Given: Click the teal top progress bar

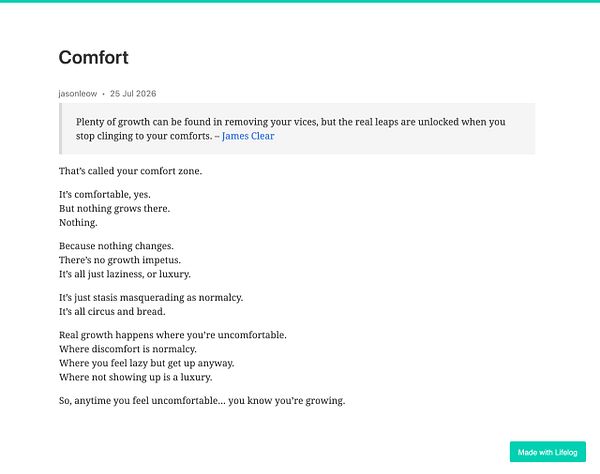Looking at the screenshot, I should (x=300, y=1).
